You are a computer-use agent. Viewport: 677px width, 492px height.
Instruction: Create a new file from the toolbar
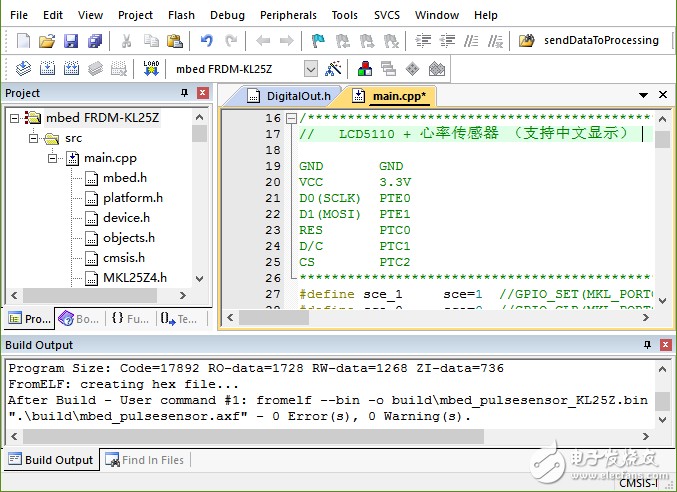[24, 41]
